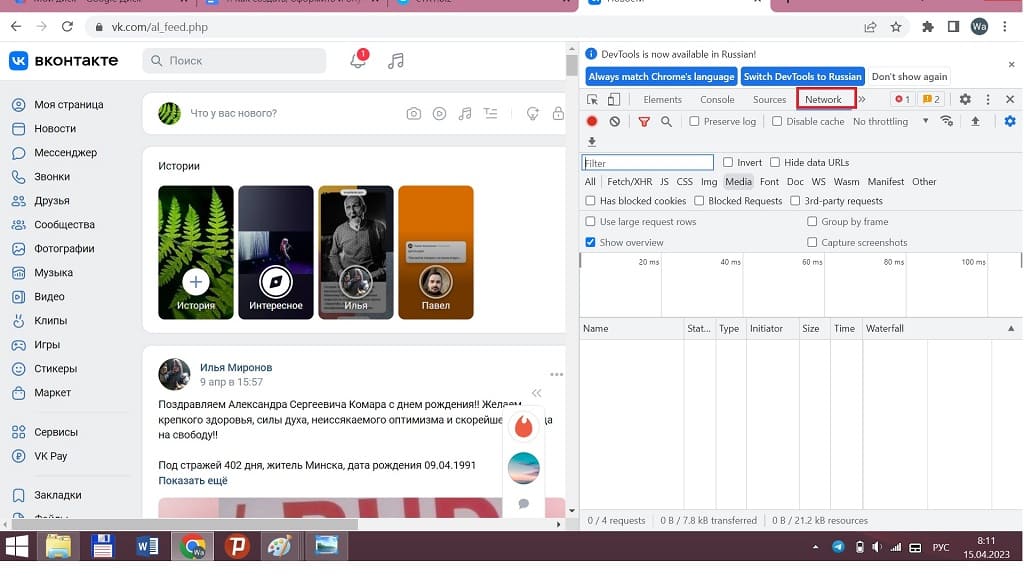Open Network settings blue gear
Viewport: 1024px width, 576px height.
(x=1010, y=121)
